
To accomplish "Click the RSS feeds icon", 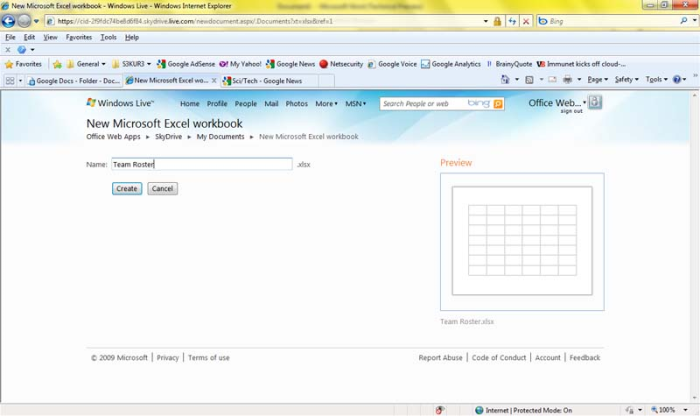I will coord(529,79).
